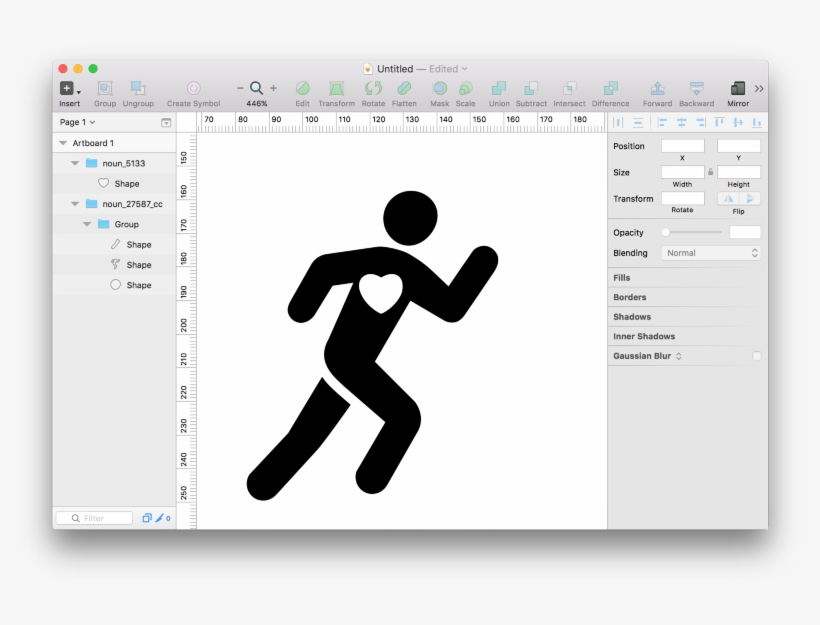Click the Flatten tool icon
This screenshot has height=625, width=820.
coord(404,88)
